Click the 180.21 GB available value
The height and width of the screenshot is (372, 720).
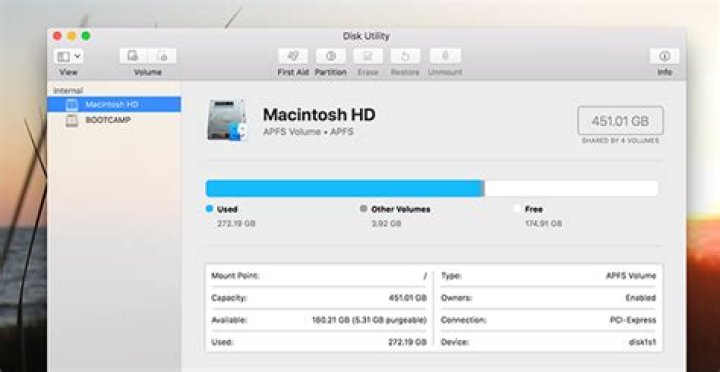tap(369, 320)
